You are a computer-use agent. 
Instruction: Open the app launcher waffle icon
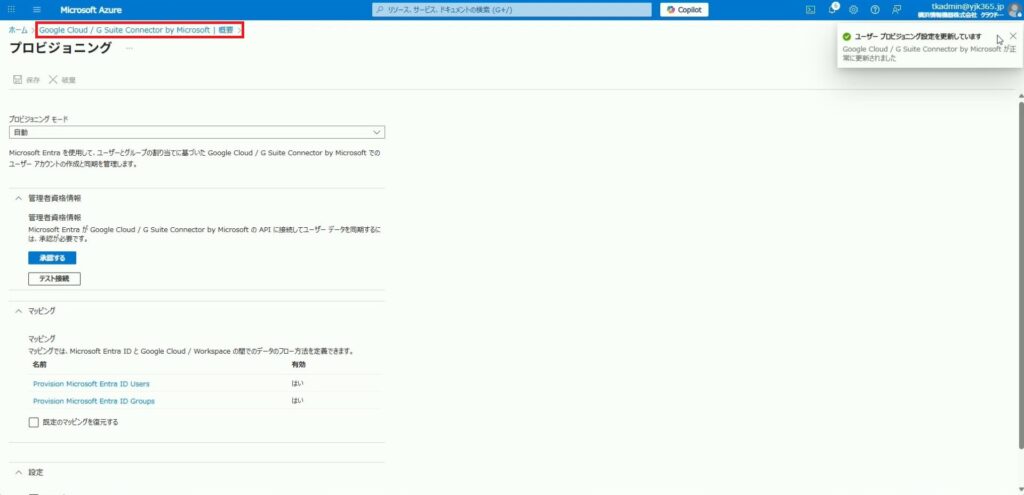(x=11, y=9)
